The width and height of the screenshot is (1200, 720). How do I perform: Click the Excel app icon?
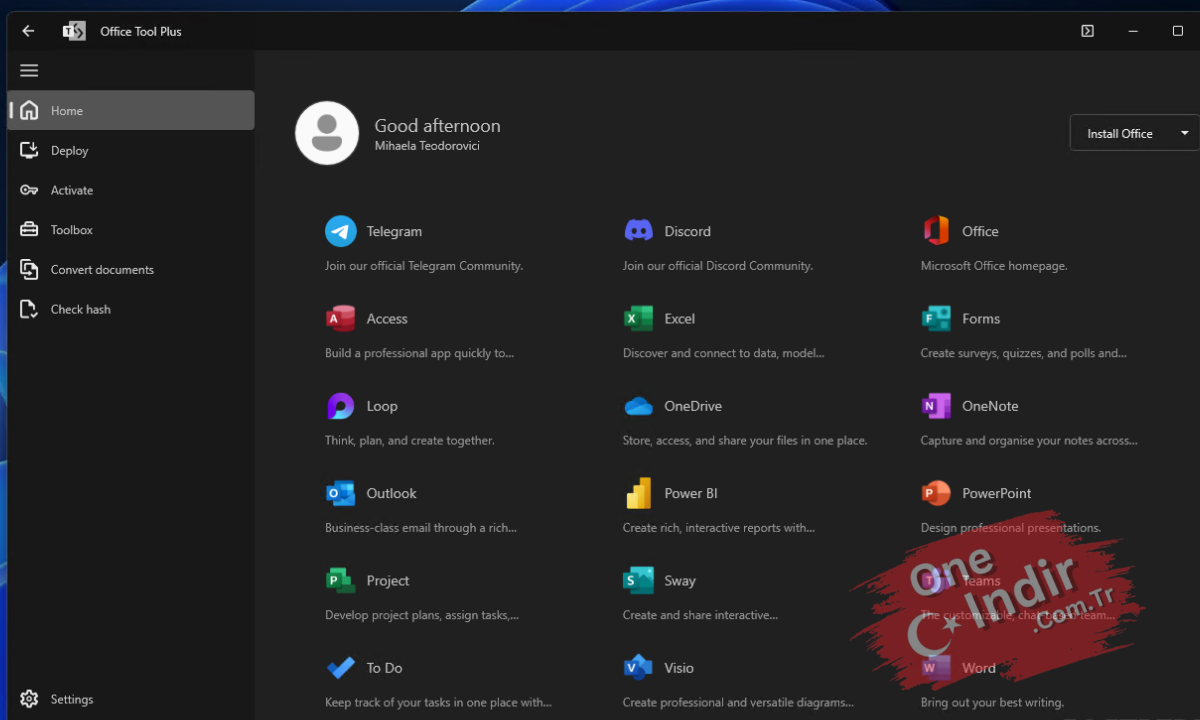click(638, 318)
